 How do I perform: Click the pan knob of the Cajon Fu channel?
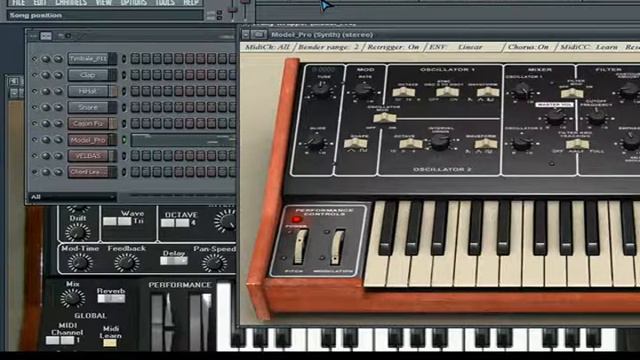pos(46,124)
